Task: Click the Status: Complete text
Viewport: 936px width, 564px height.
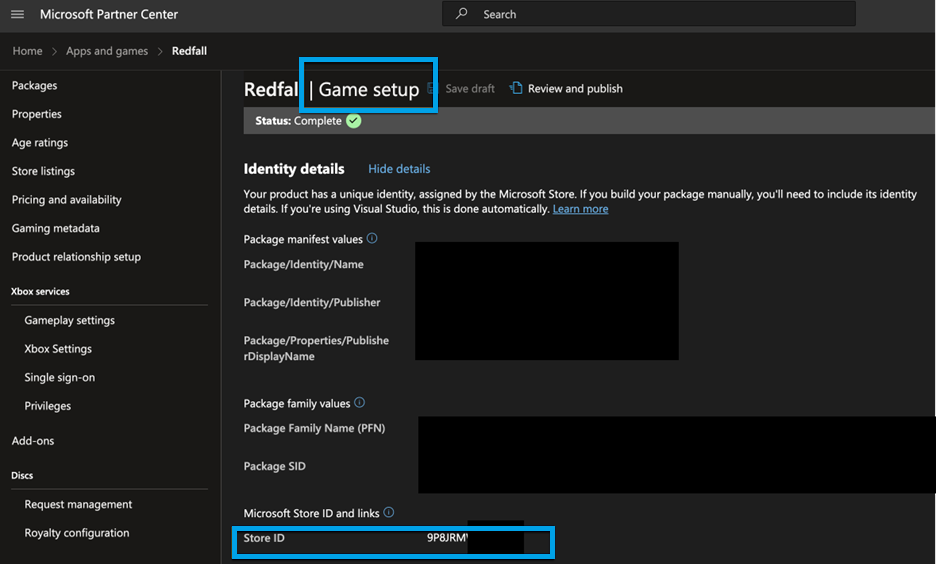Action: (x=298, y=121)
